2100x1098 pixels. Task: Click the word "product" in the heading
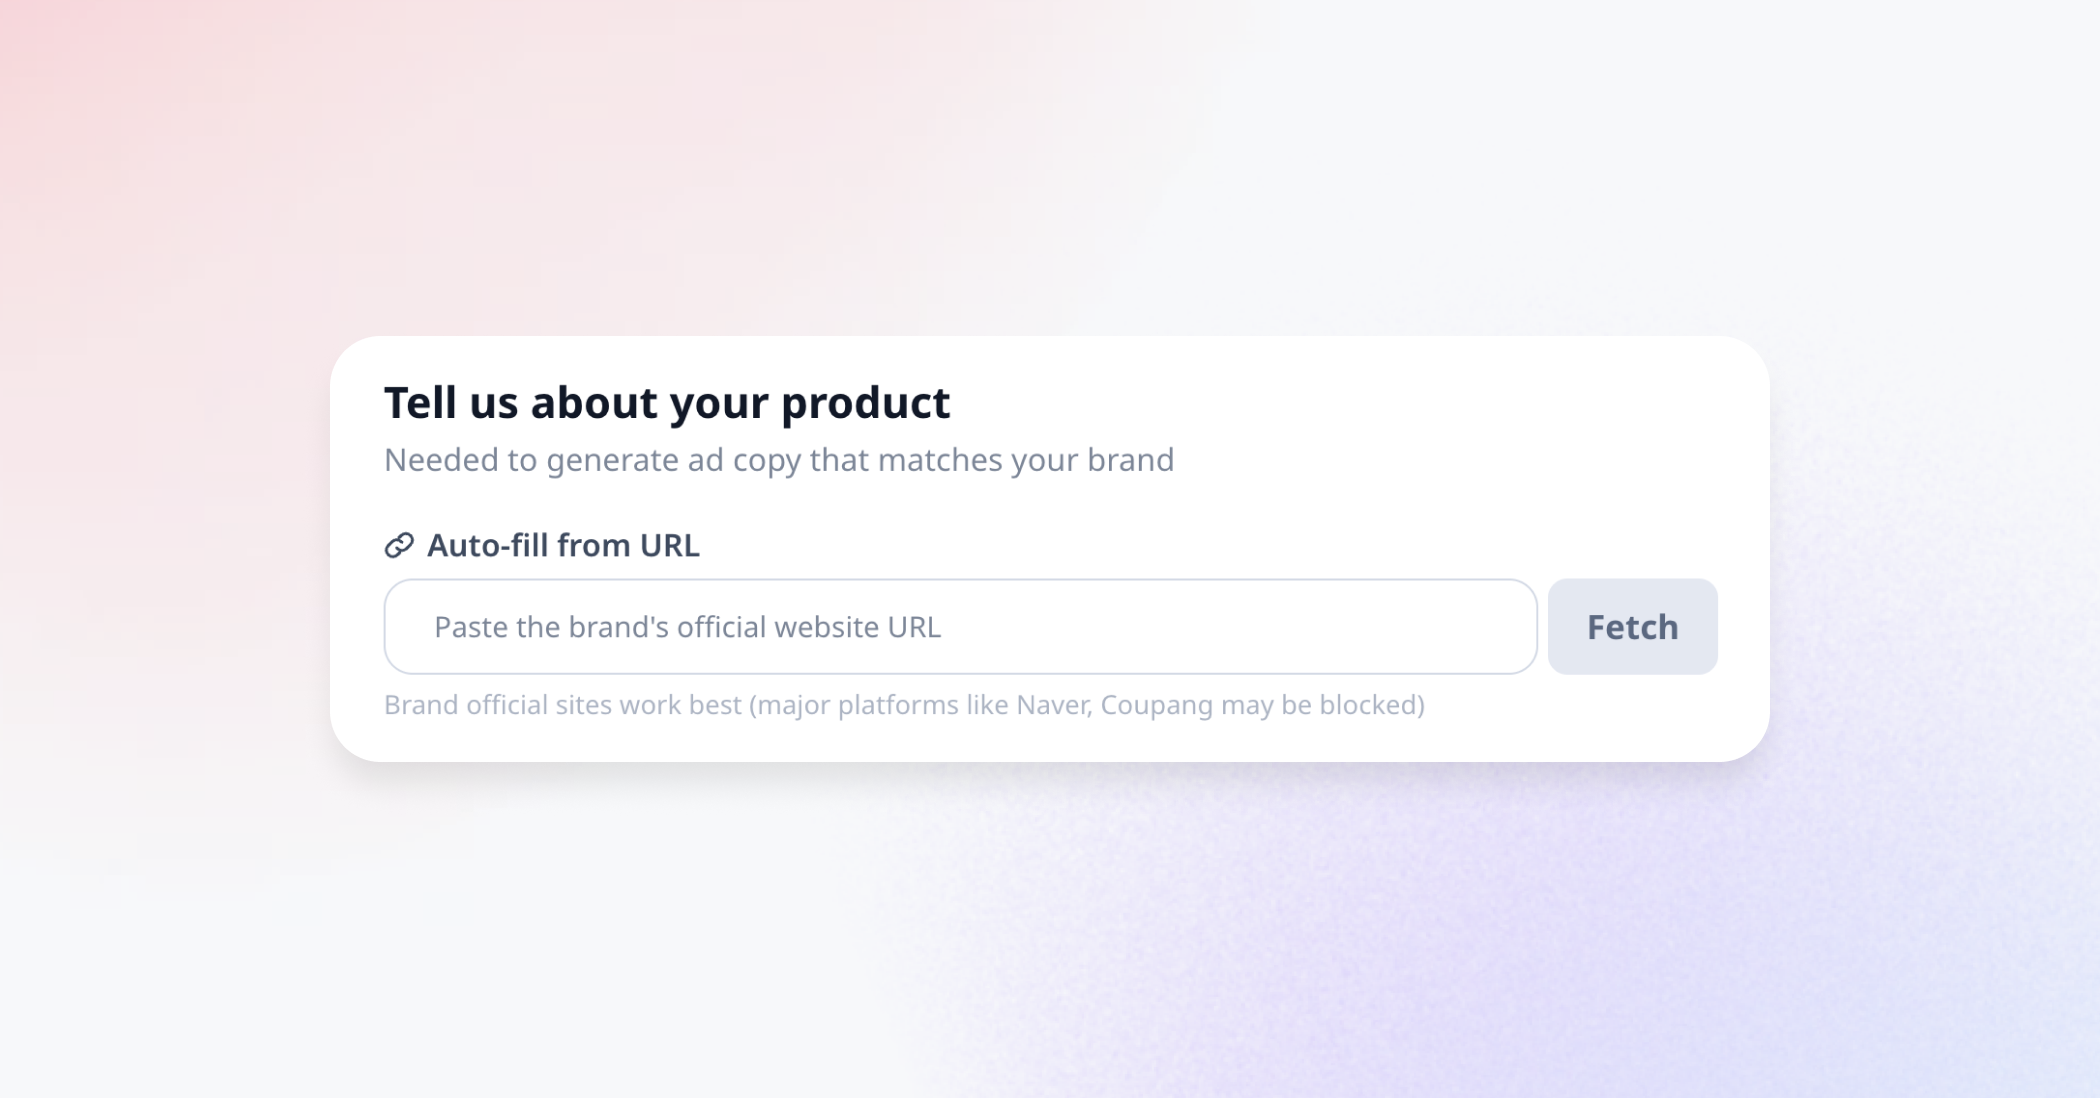pyautogui.click(x=865, y=404)
